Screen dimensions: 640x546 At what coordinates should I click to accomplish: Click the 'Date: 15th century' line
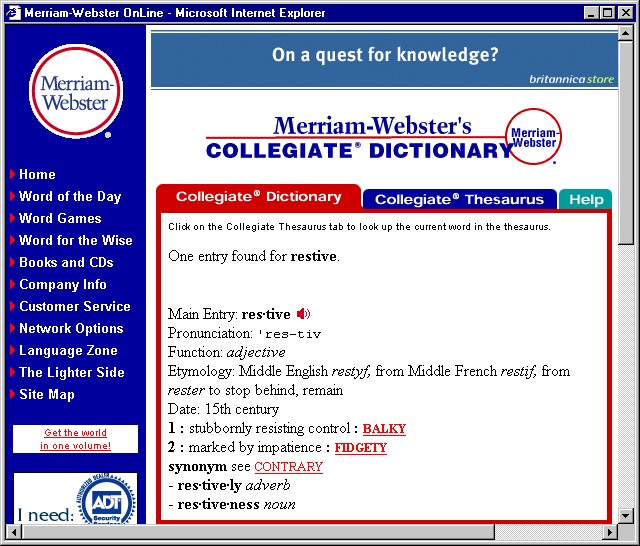click(x=223, y=409)
